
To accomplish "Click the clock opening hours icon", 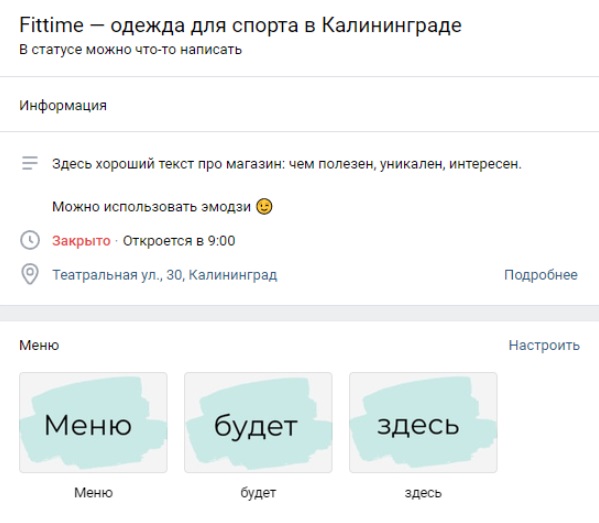I will coord(30,240).
